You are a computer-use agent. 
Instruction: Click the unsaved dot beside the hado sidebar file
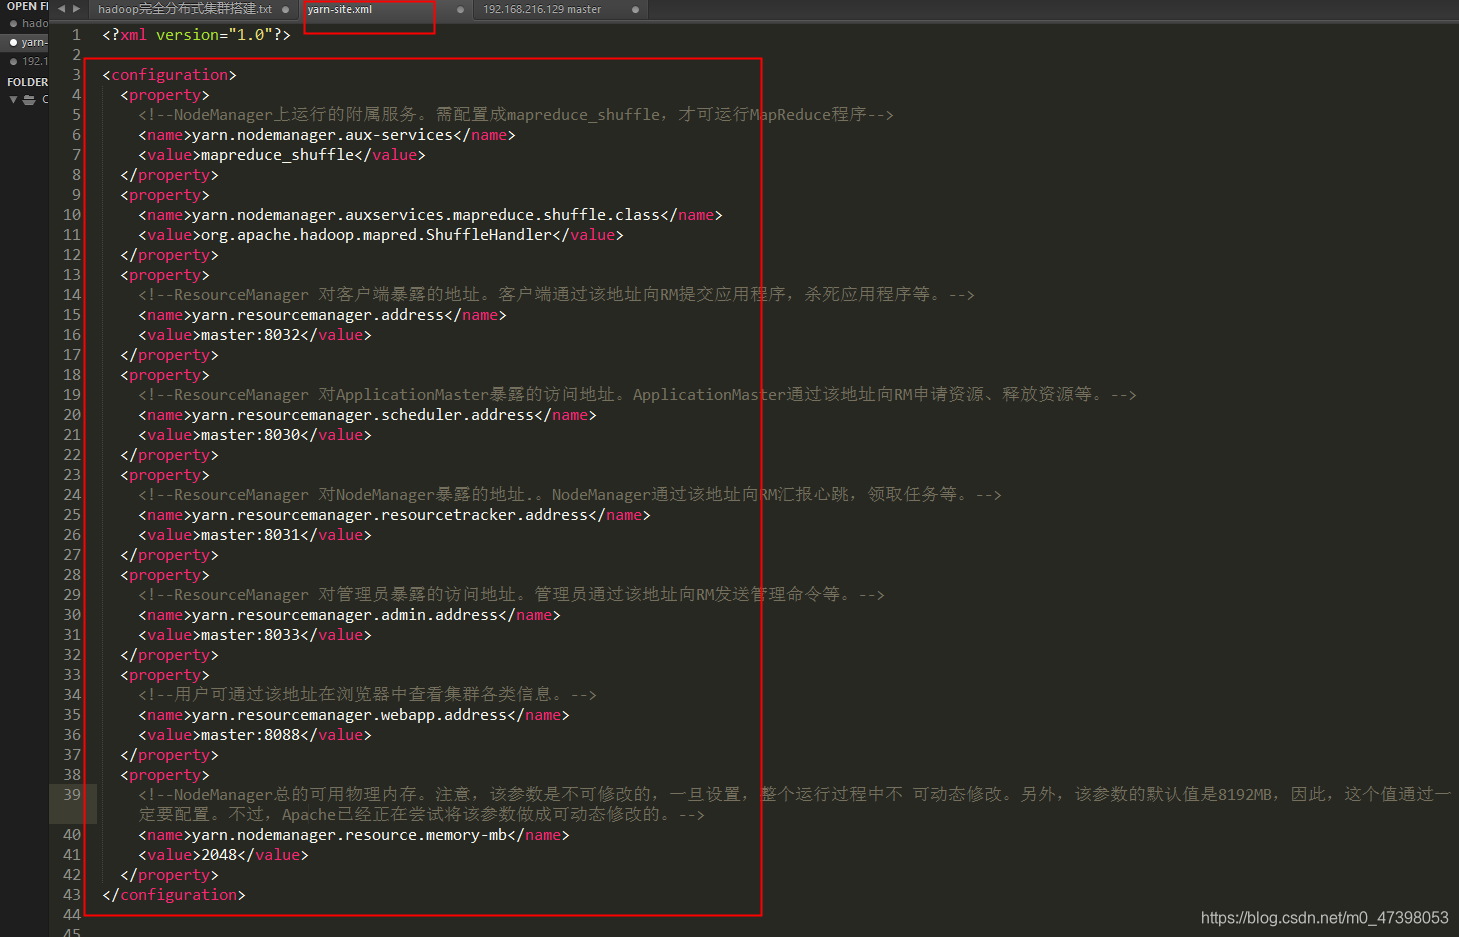click(x=13, y=23)
